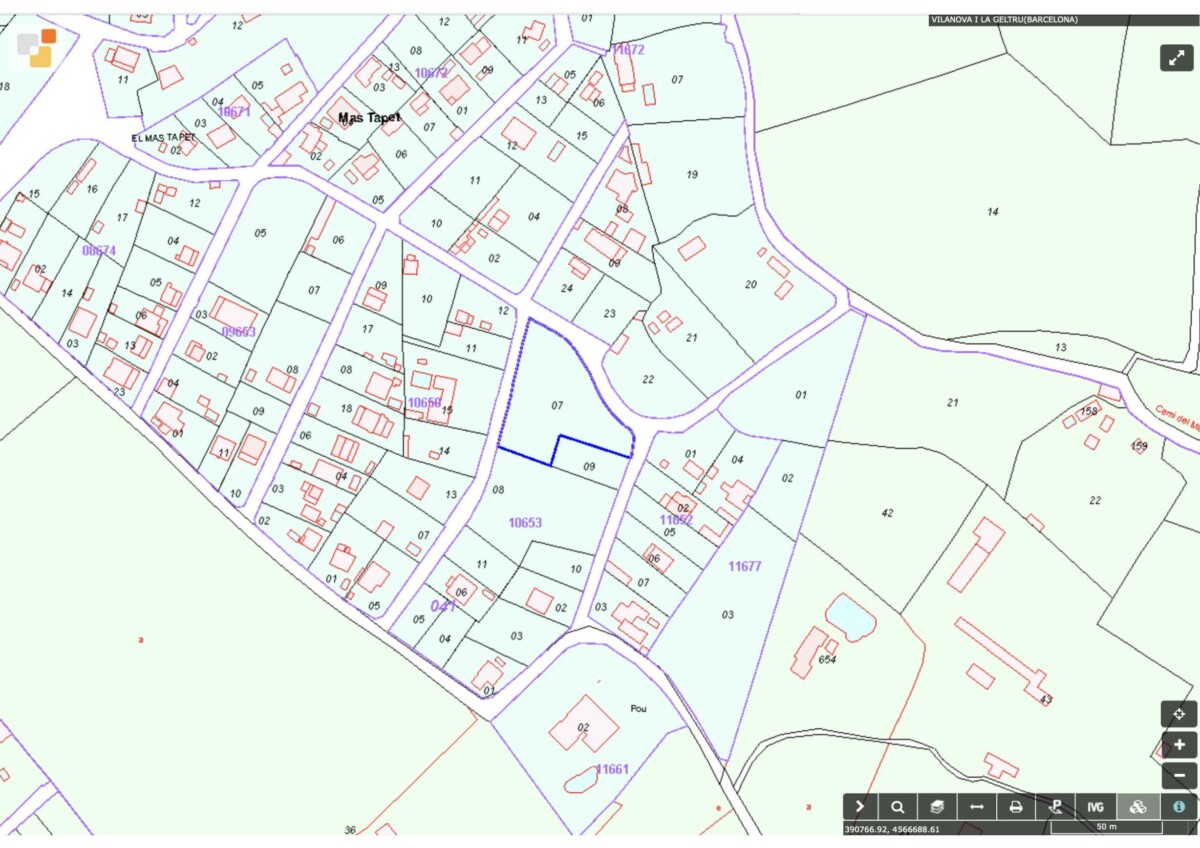Screen dimensions: 1200x848
Task: Click the printer icon to print map
Action: pos(1016,807)
